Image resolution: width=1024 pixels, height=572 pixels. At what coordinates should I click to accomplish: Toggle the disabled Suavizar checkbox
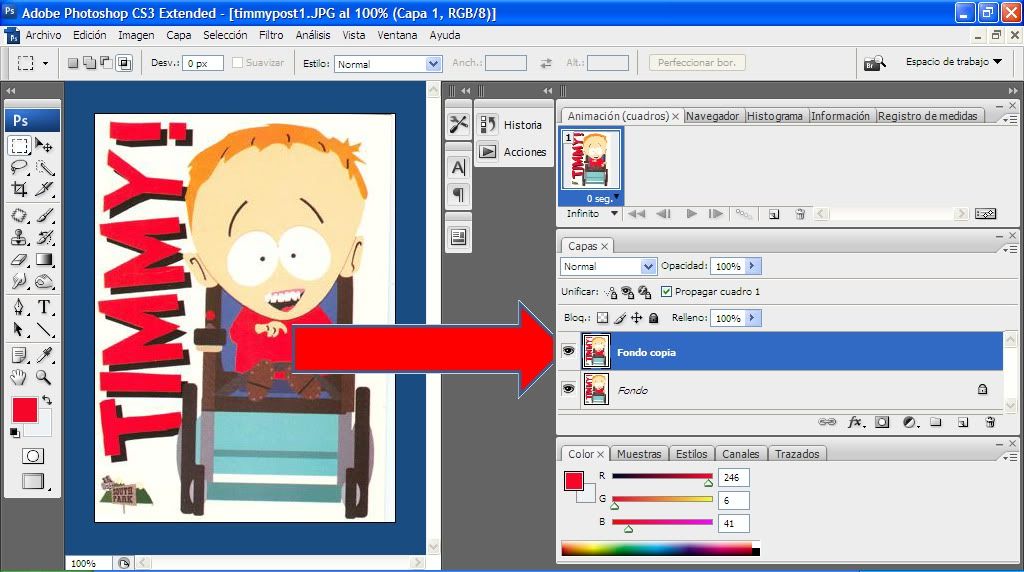[x=238, y=63]
